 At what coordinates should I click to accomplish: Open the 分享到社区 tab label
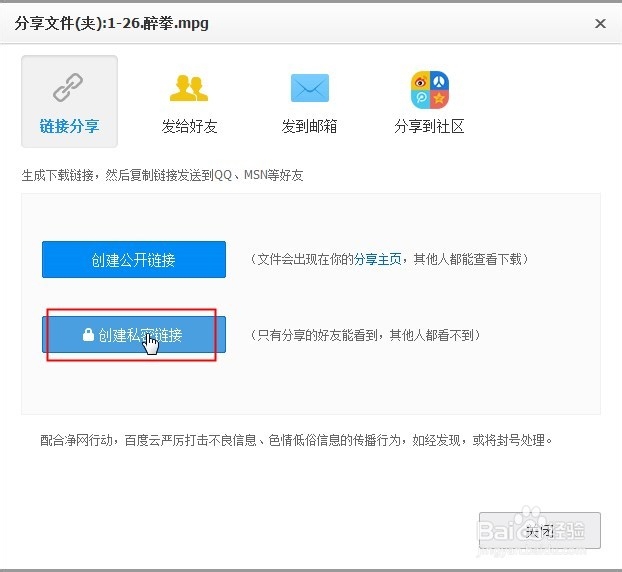[x=429, y=127]
